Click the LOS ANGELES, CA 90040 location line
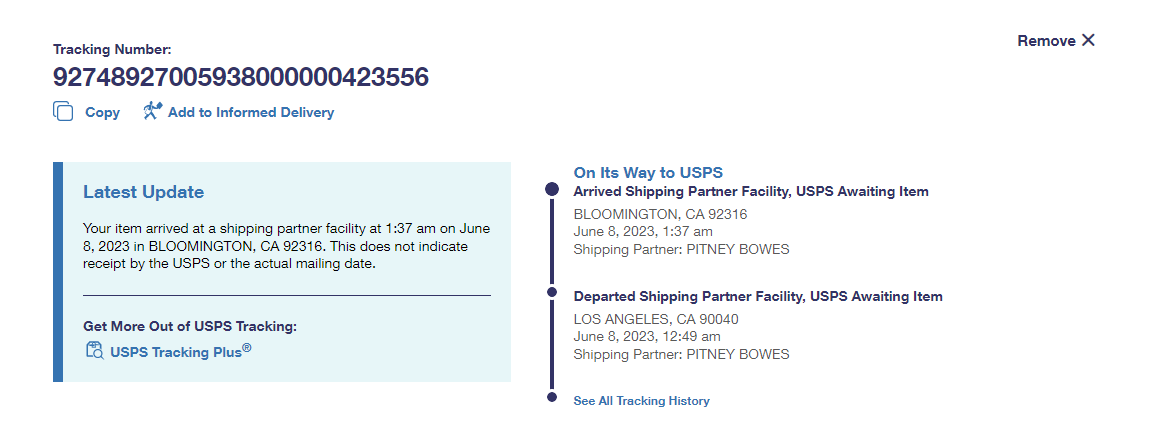 655,319
